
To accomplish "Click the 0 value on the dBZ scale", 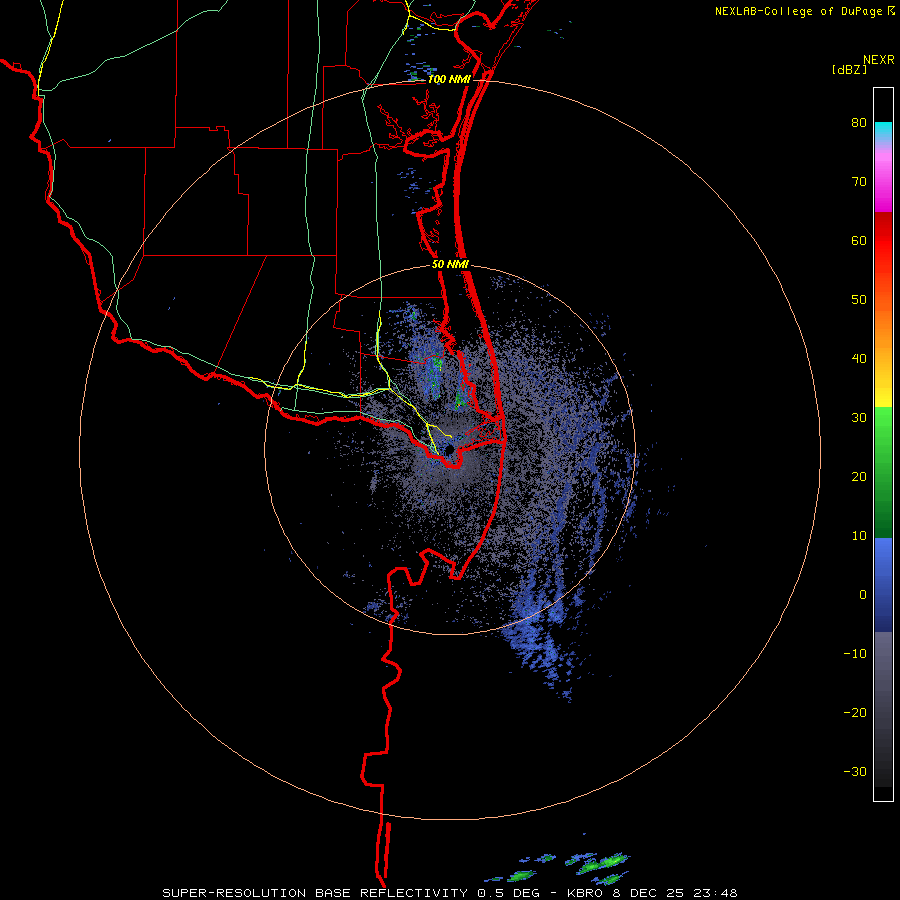I will [863, 595].
